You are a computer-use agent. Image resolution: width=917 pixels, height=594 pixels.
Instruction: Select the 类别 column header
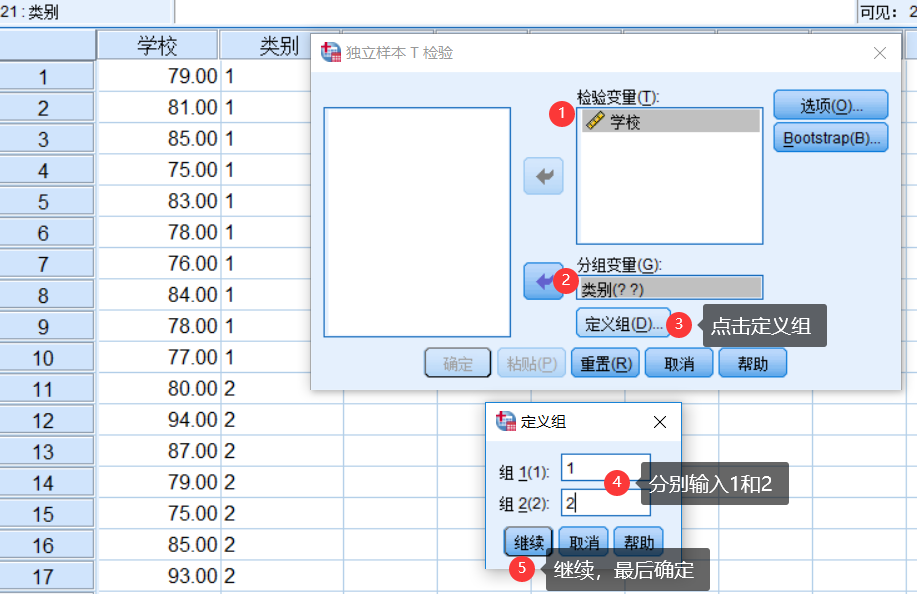pyautogui.click(x=266, y=46)
